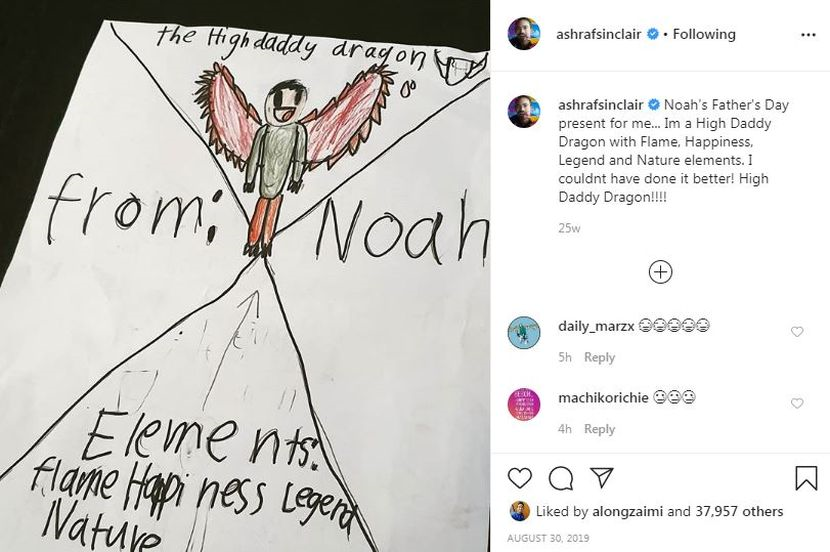Share post via paper plane icon

click(601, 477)
